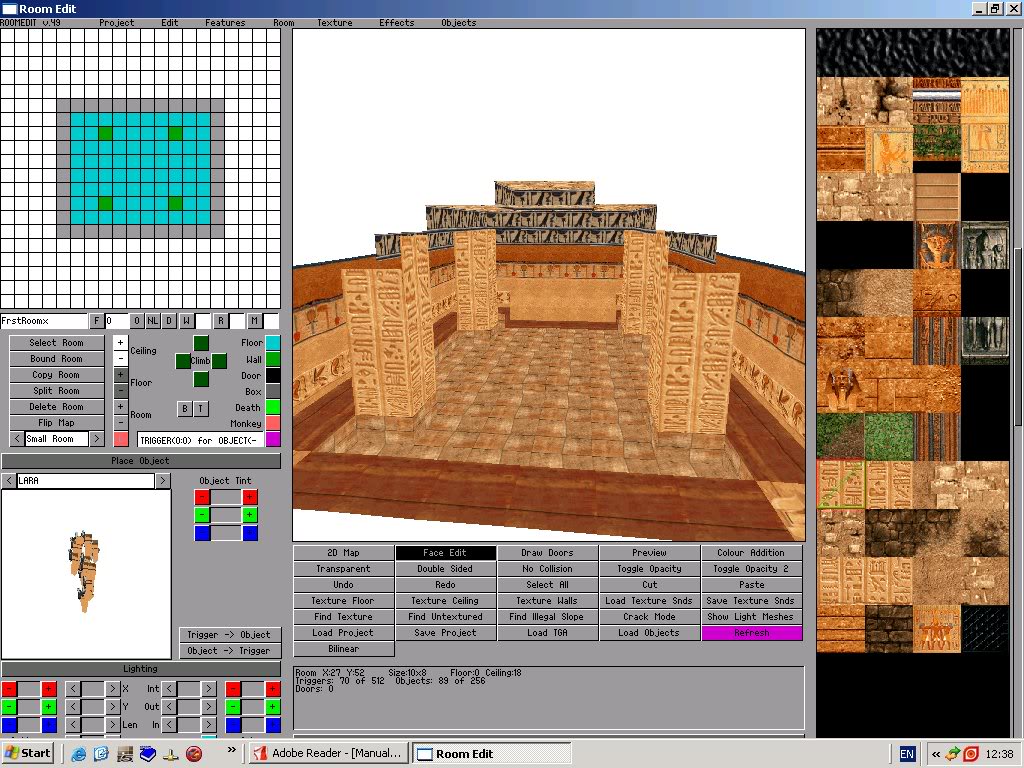Viewport: 1024px width, 768px height.
Task: Toggle Double Sided faces
Action: [445, 569]
